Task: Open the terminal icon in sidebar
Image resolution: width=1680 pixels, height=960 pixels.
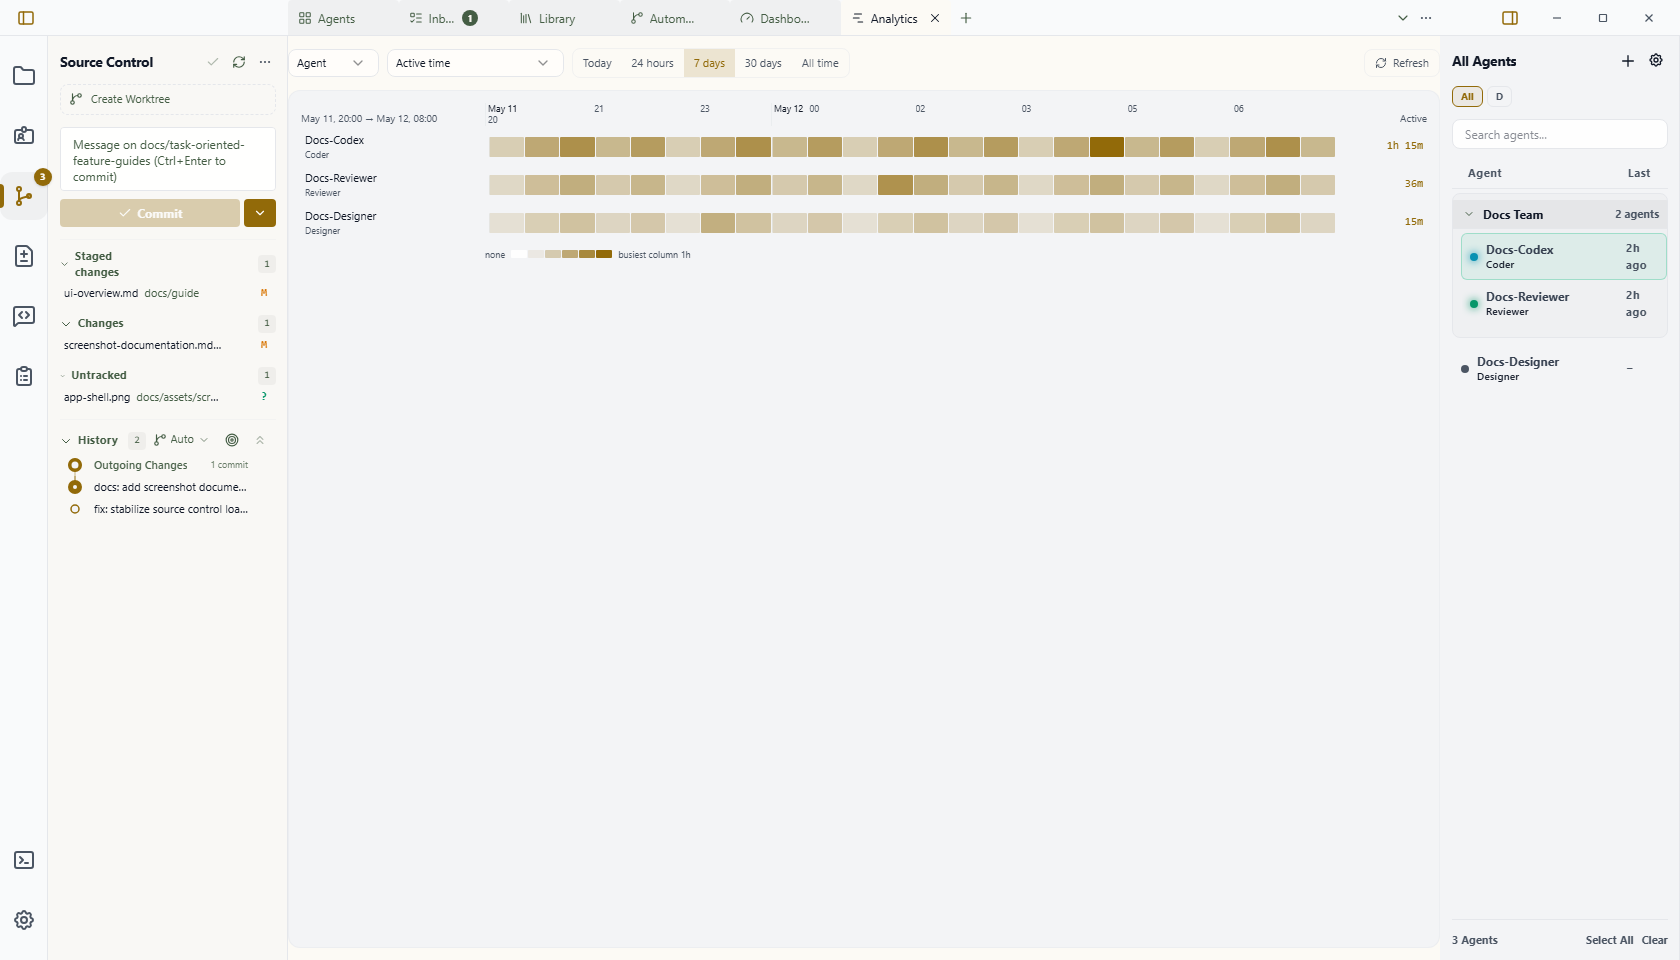Action: tap(24, 860)
